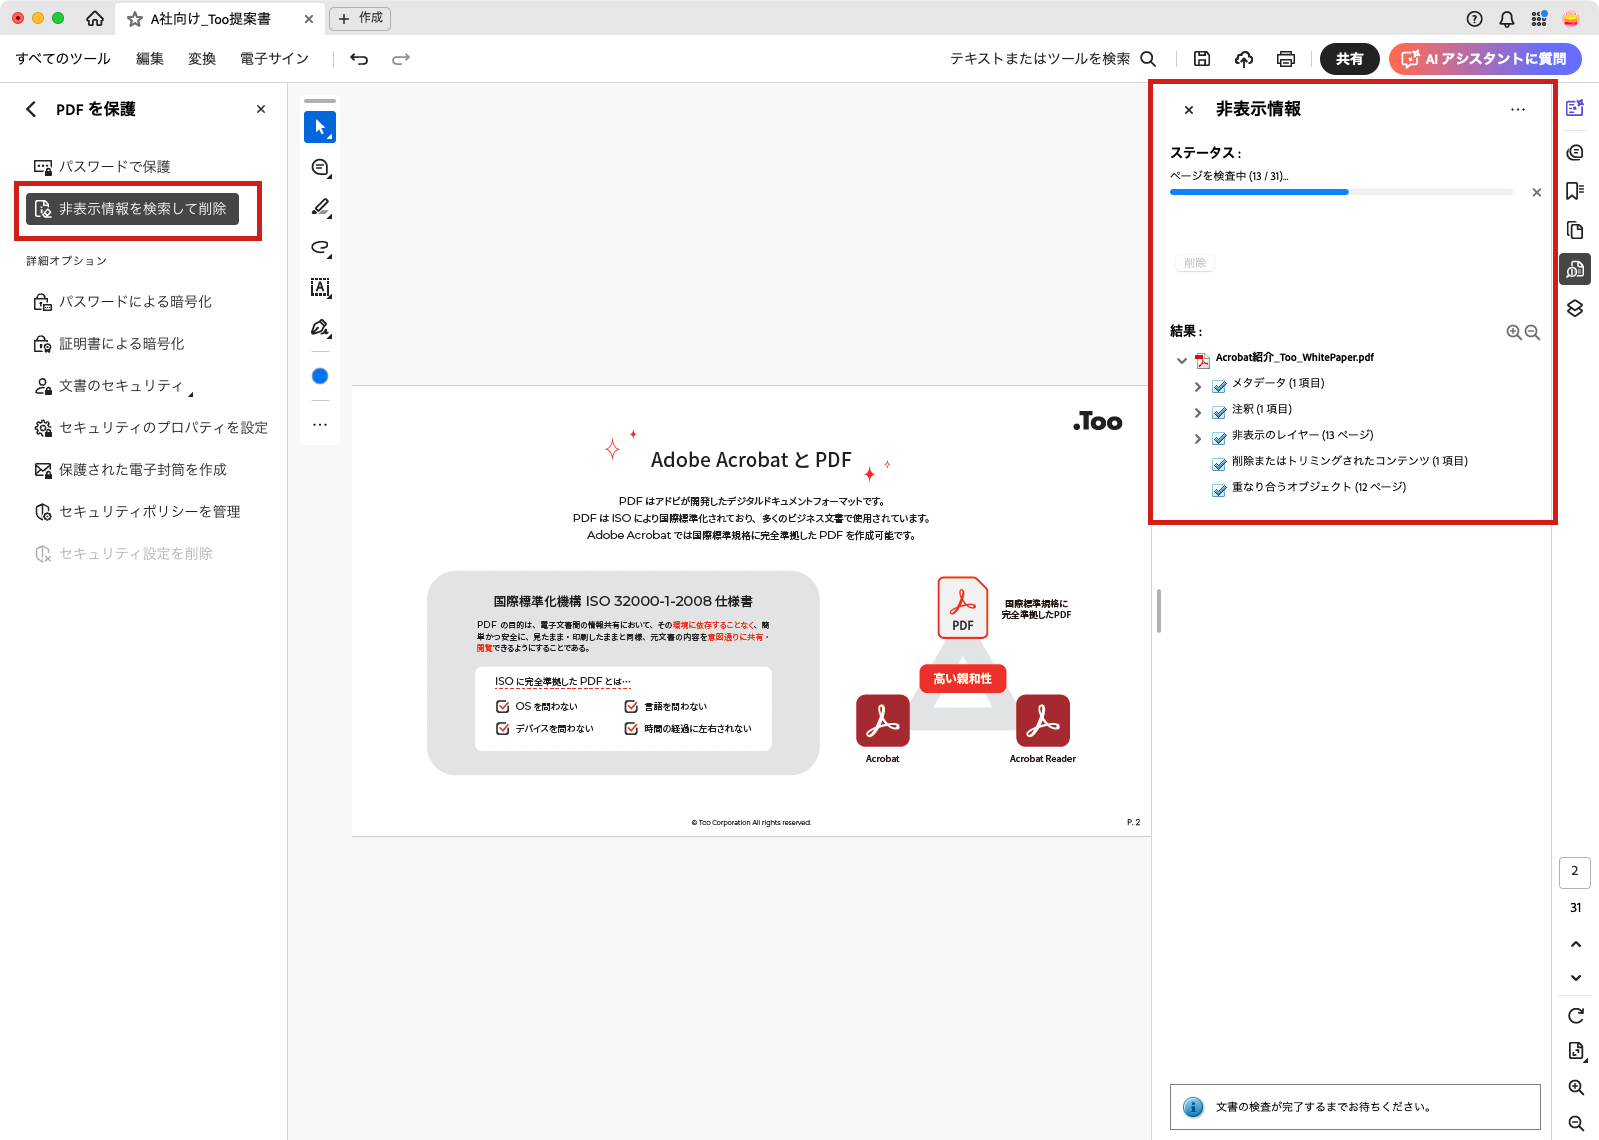Uncheck the メタデータ checkbox
1599x1140 pixels.
[x=1219, y=386]
